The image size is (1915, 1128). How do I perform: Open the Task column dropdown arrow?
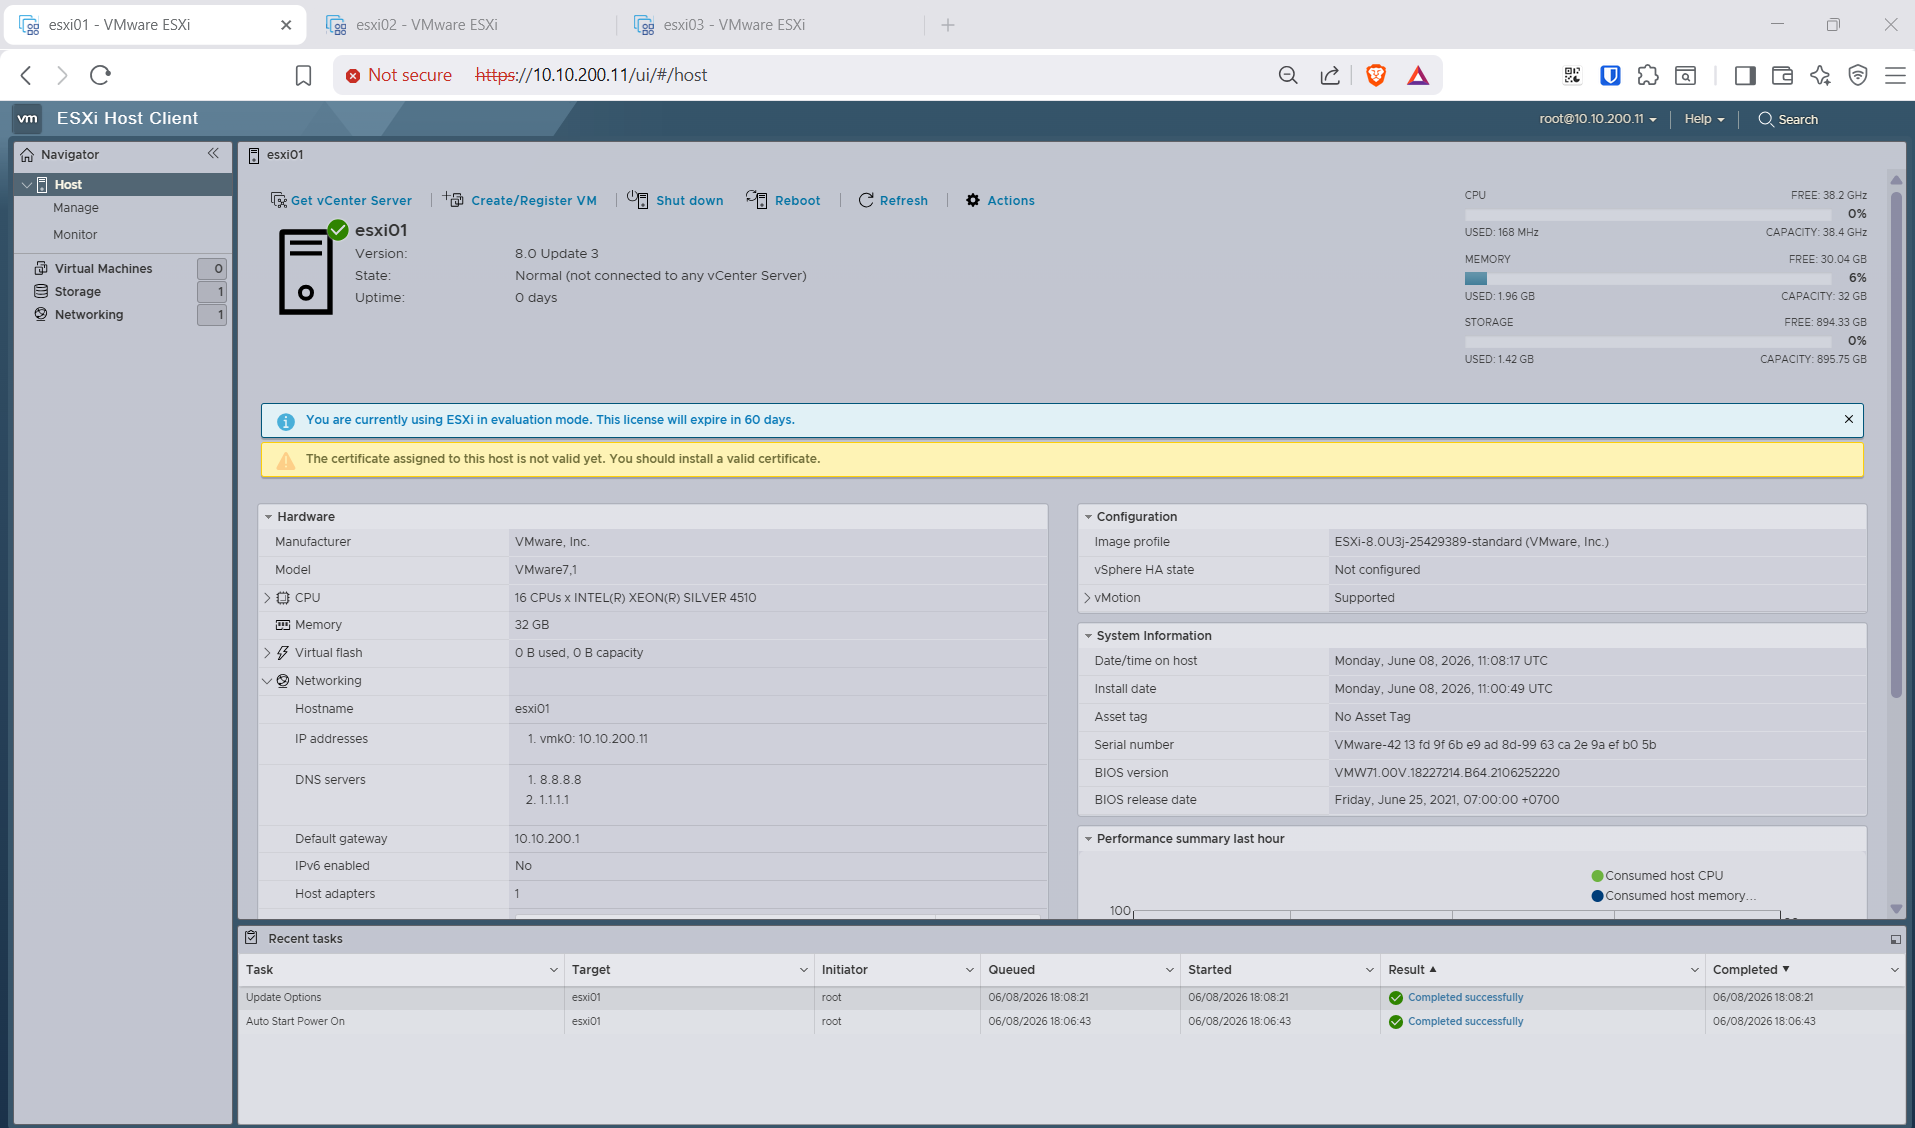(553, 970)
